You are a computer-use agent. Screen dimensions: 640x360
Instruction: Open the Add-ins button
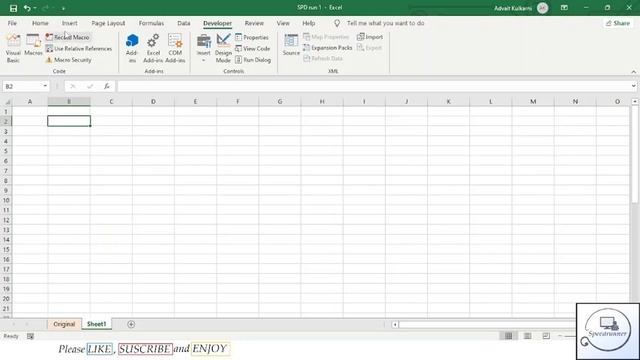point(132,48)
